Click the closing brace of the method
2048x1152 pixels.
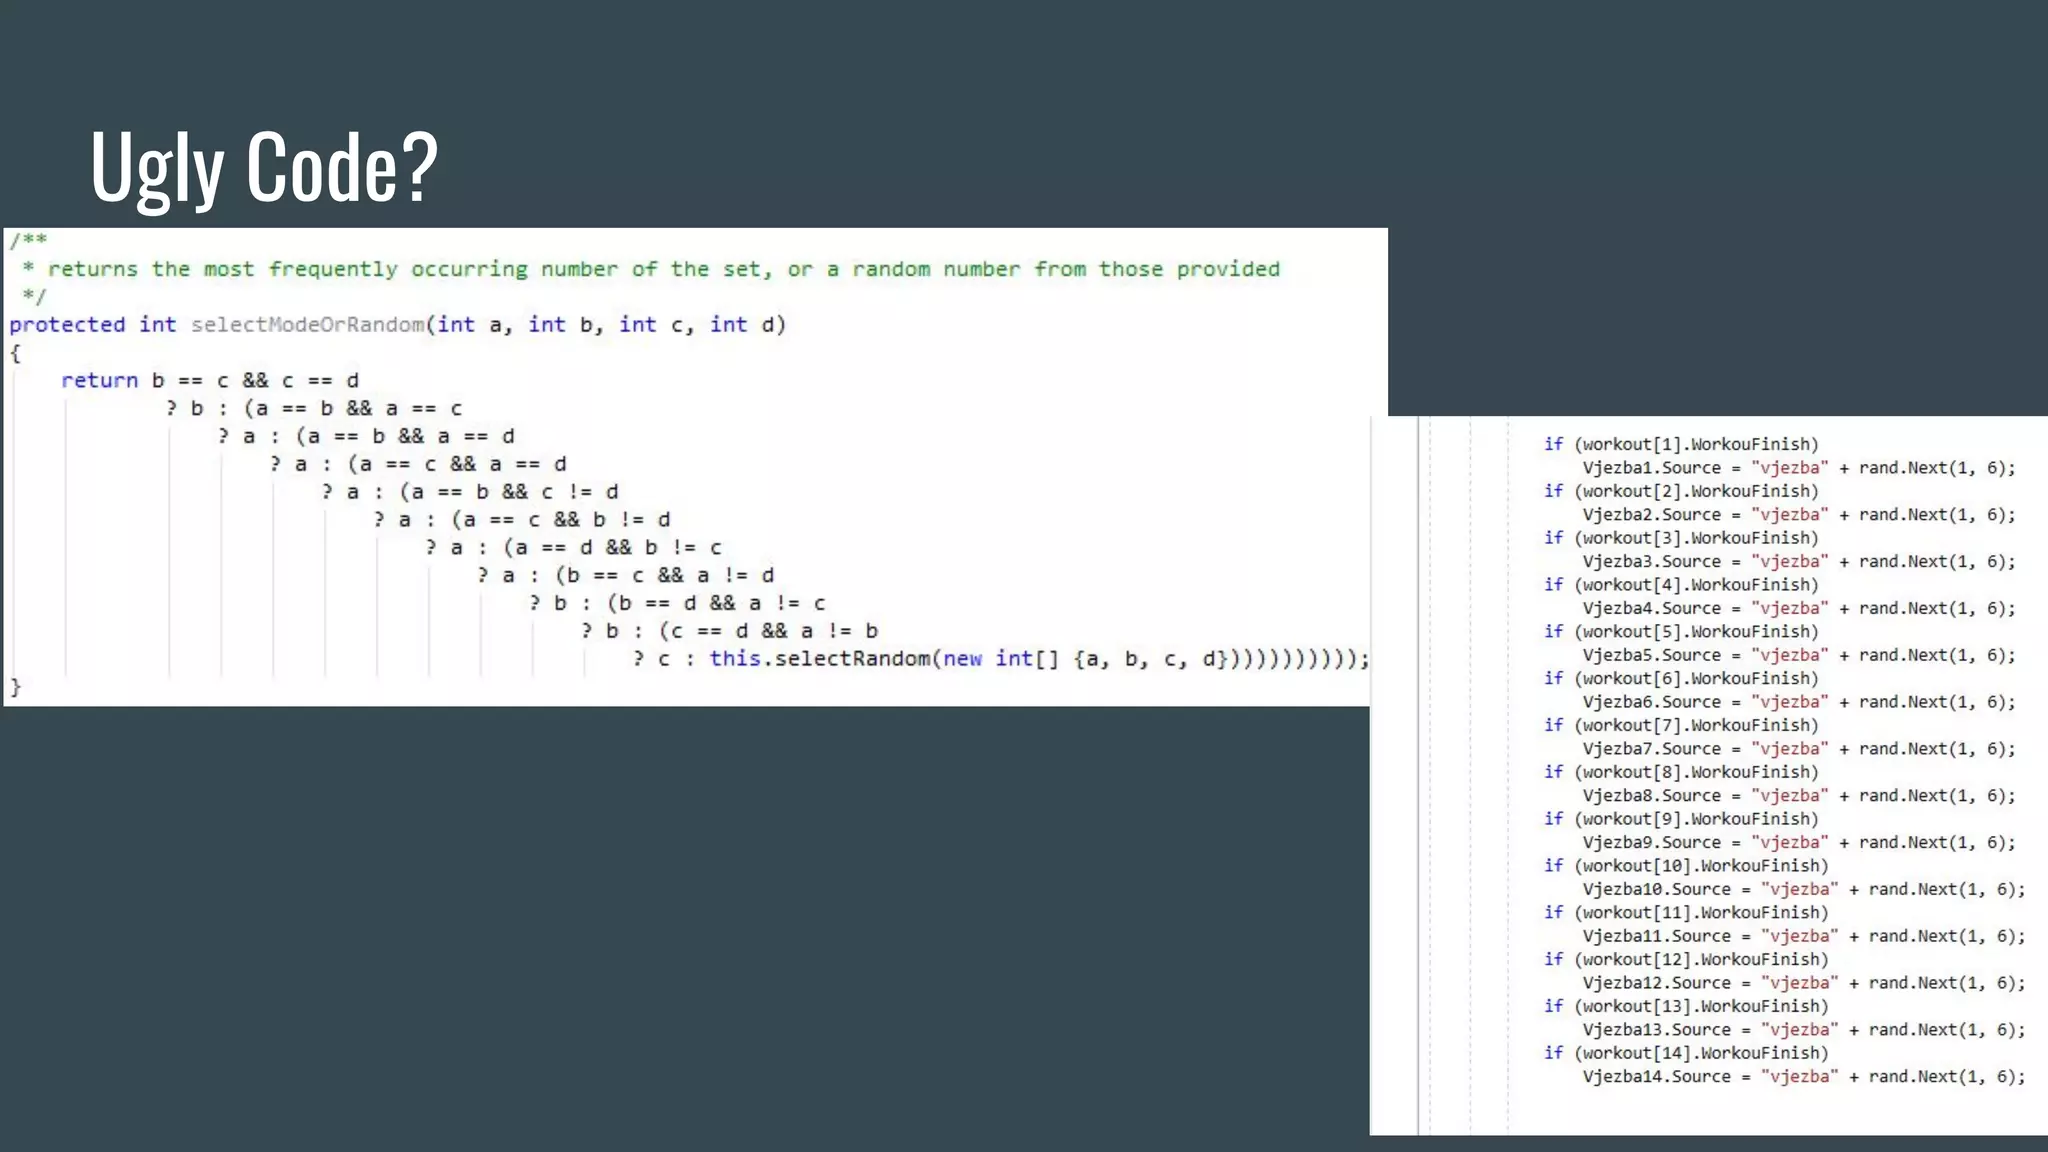pyautogui.click(x=15, y=687)
